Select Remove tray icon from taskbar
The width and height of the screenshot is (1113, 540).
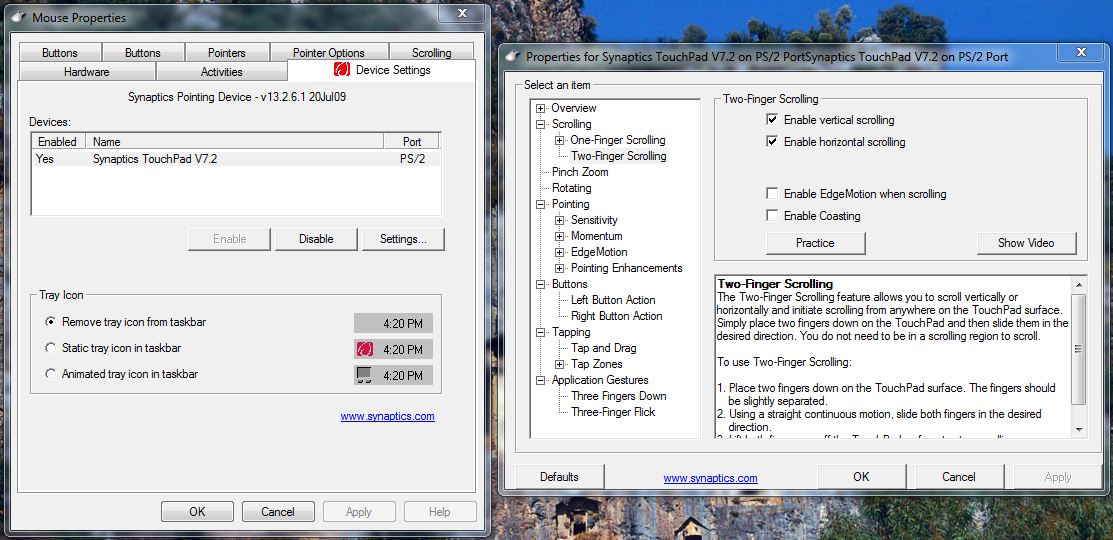(50, 322)
